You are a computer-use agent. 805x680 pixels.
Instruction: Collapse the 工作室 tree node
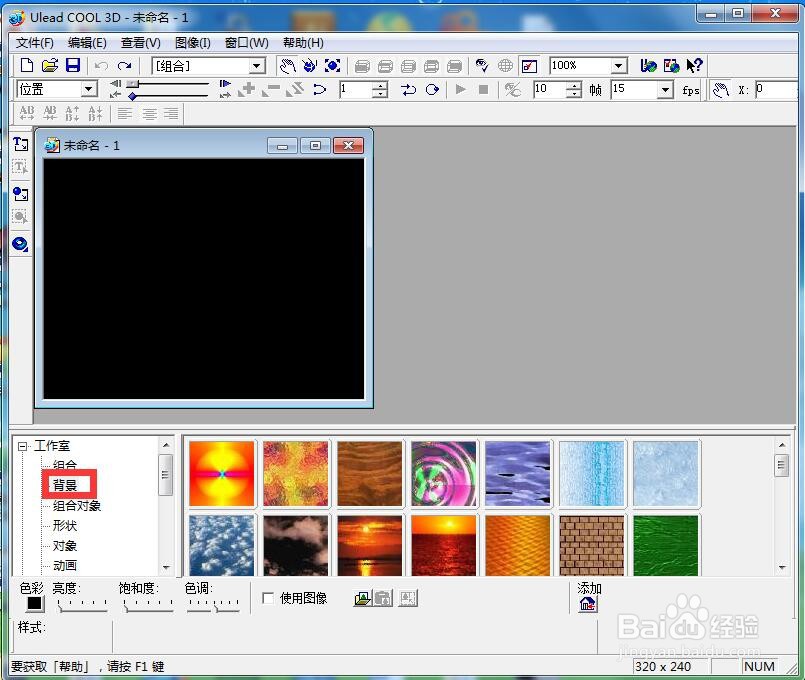pos(22,446)
